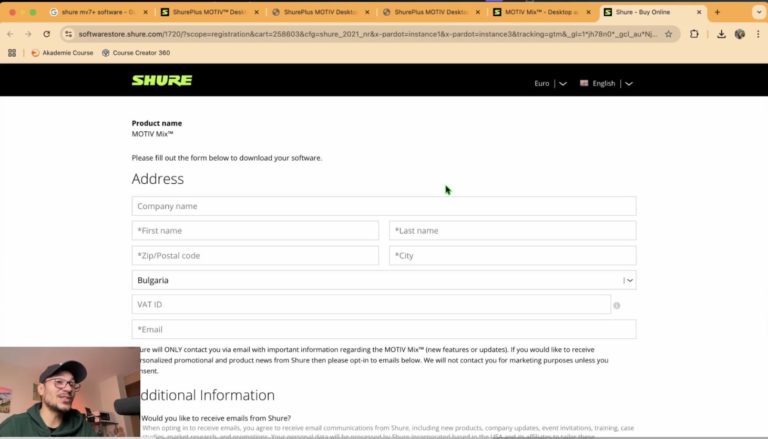Open the English language dropdown
768x439 pixels.
coord(606,84)
